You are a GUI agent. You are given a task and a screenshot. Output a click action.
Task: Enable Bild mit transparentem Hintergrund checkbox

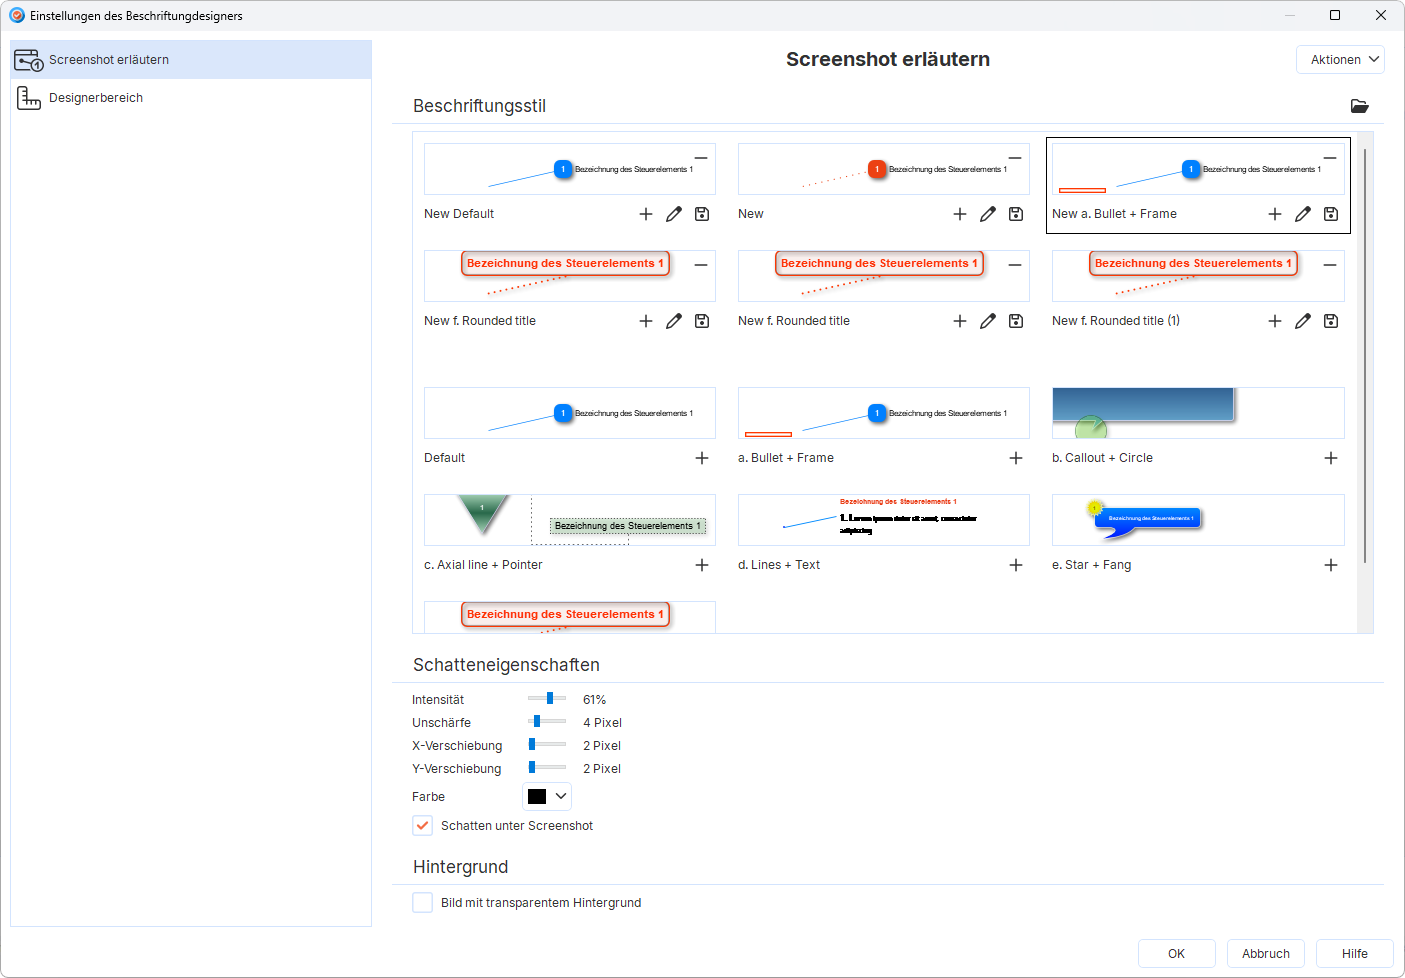(x=423, y=903)
